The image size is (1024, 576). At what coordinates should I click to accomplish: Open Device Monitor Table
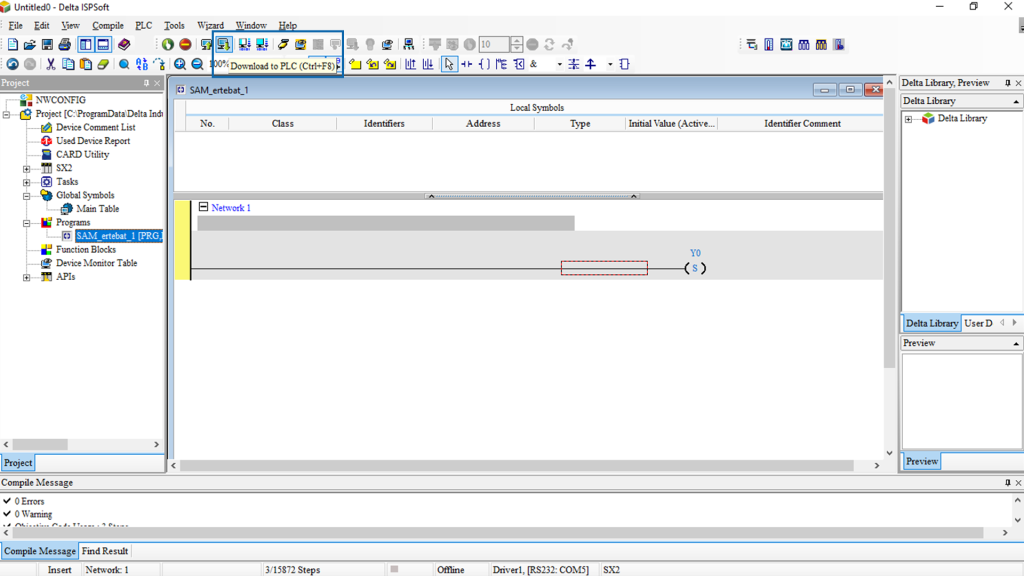click(97, 263)
